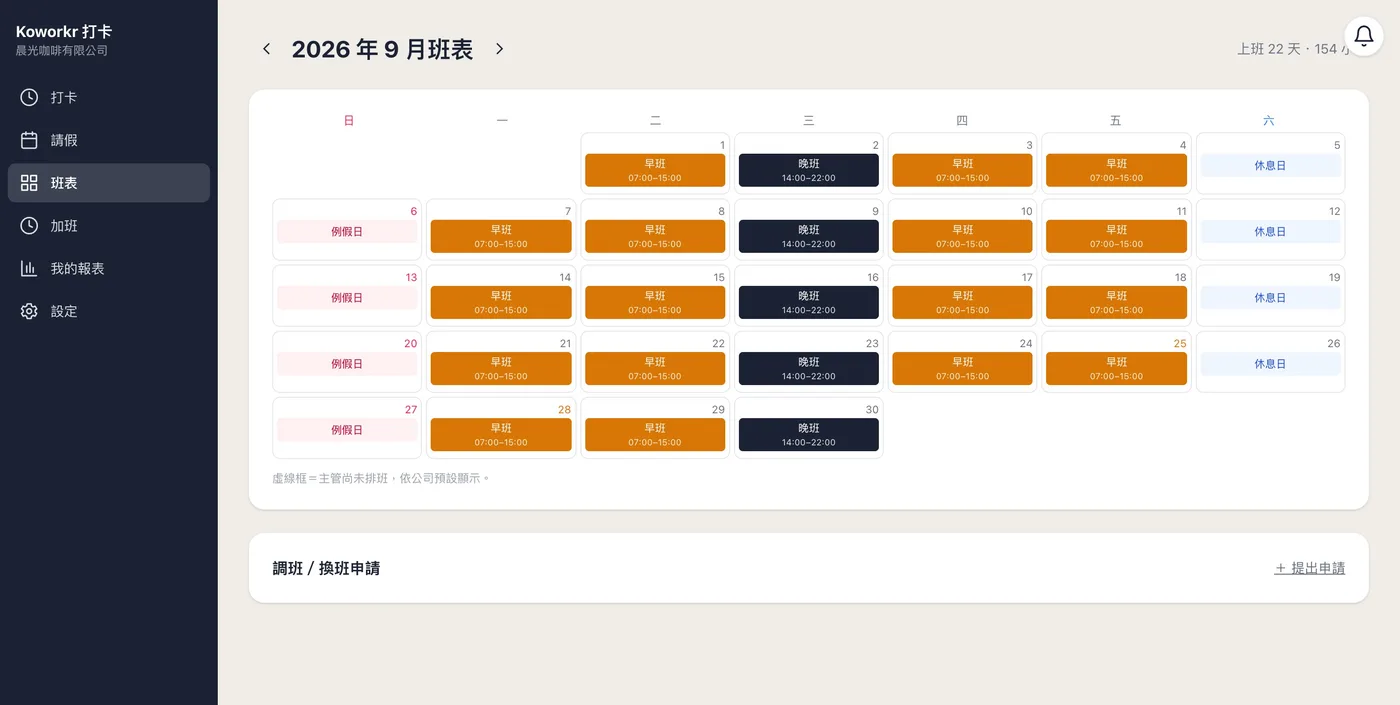Screen dimensions: 1400x705
Task: Select the 早班 shift on day 25
Action: point(1117,368)
